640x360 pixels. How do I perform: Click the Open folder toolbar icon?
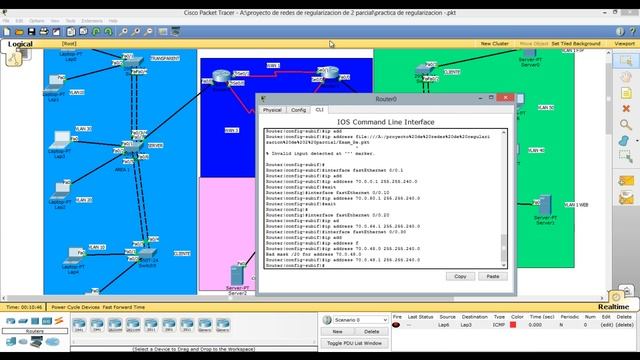click(19, 32)
